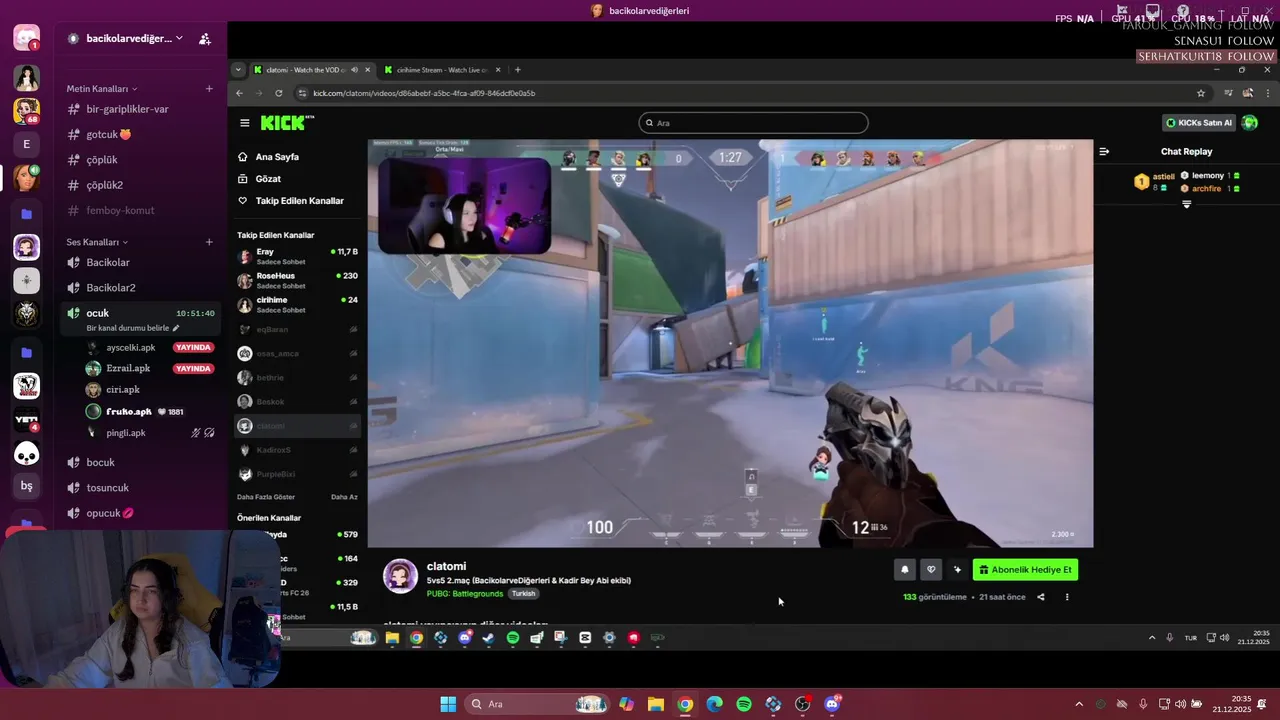Viewport: 1280px width, 720px height.
Task: Bookmark page with the star icon
Action: 1201,93
